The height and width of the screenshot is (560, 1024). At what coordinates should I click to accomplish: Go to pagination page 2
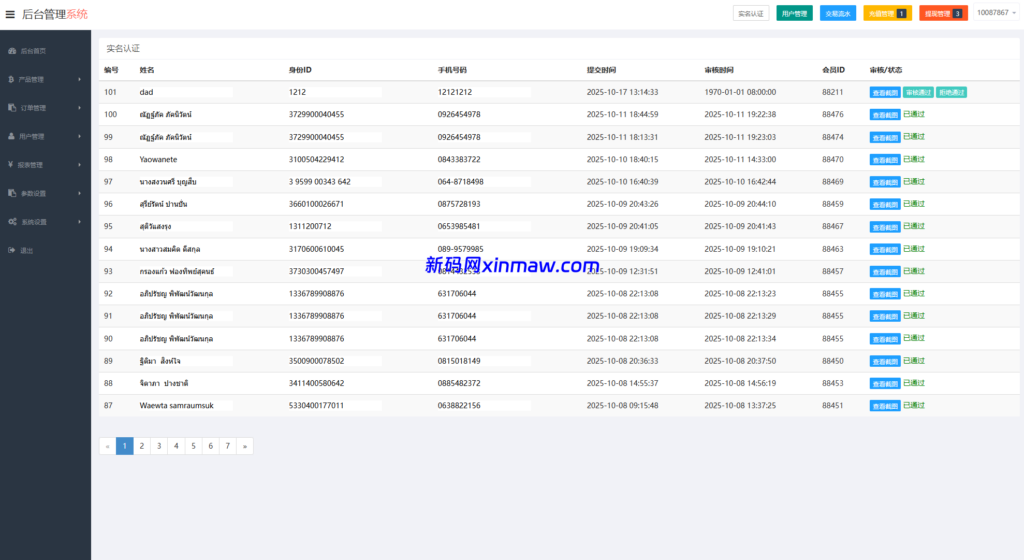click(142, 446)
